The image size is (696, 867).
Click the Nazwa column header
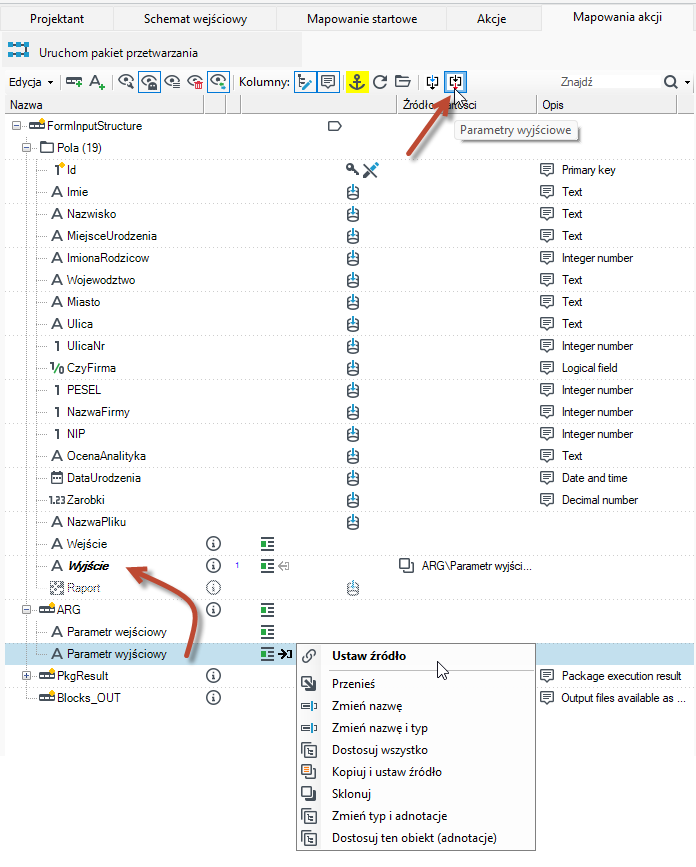point(104,105)
